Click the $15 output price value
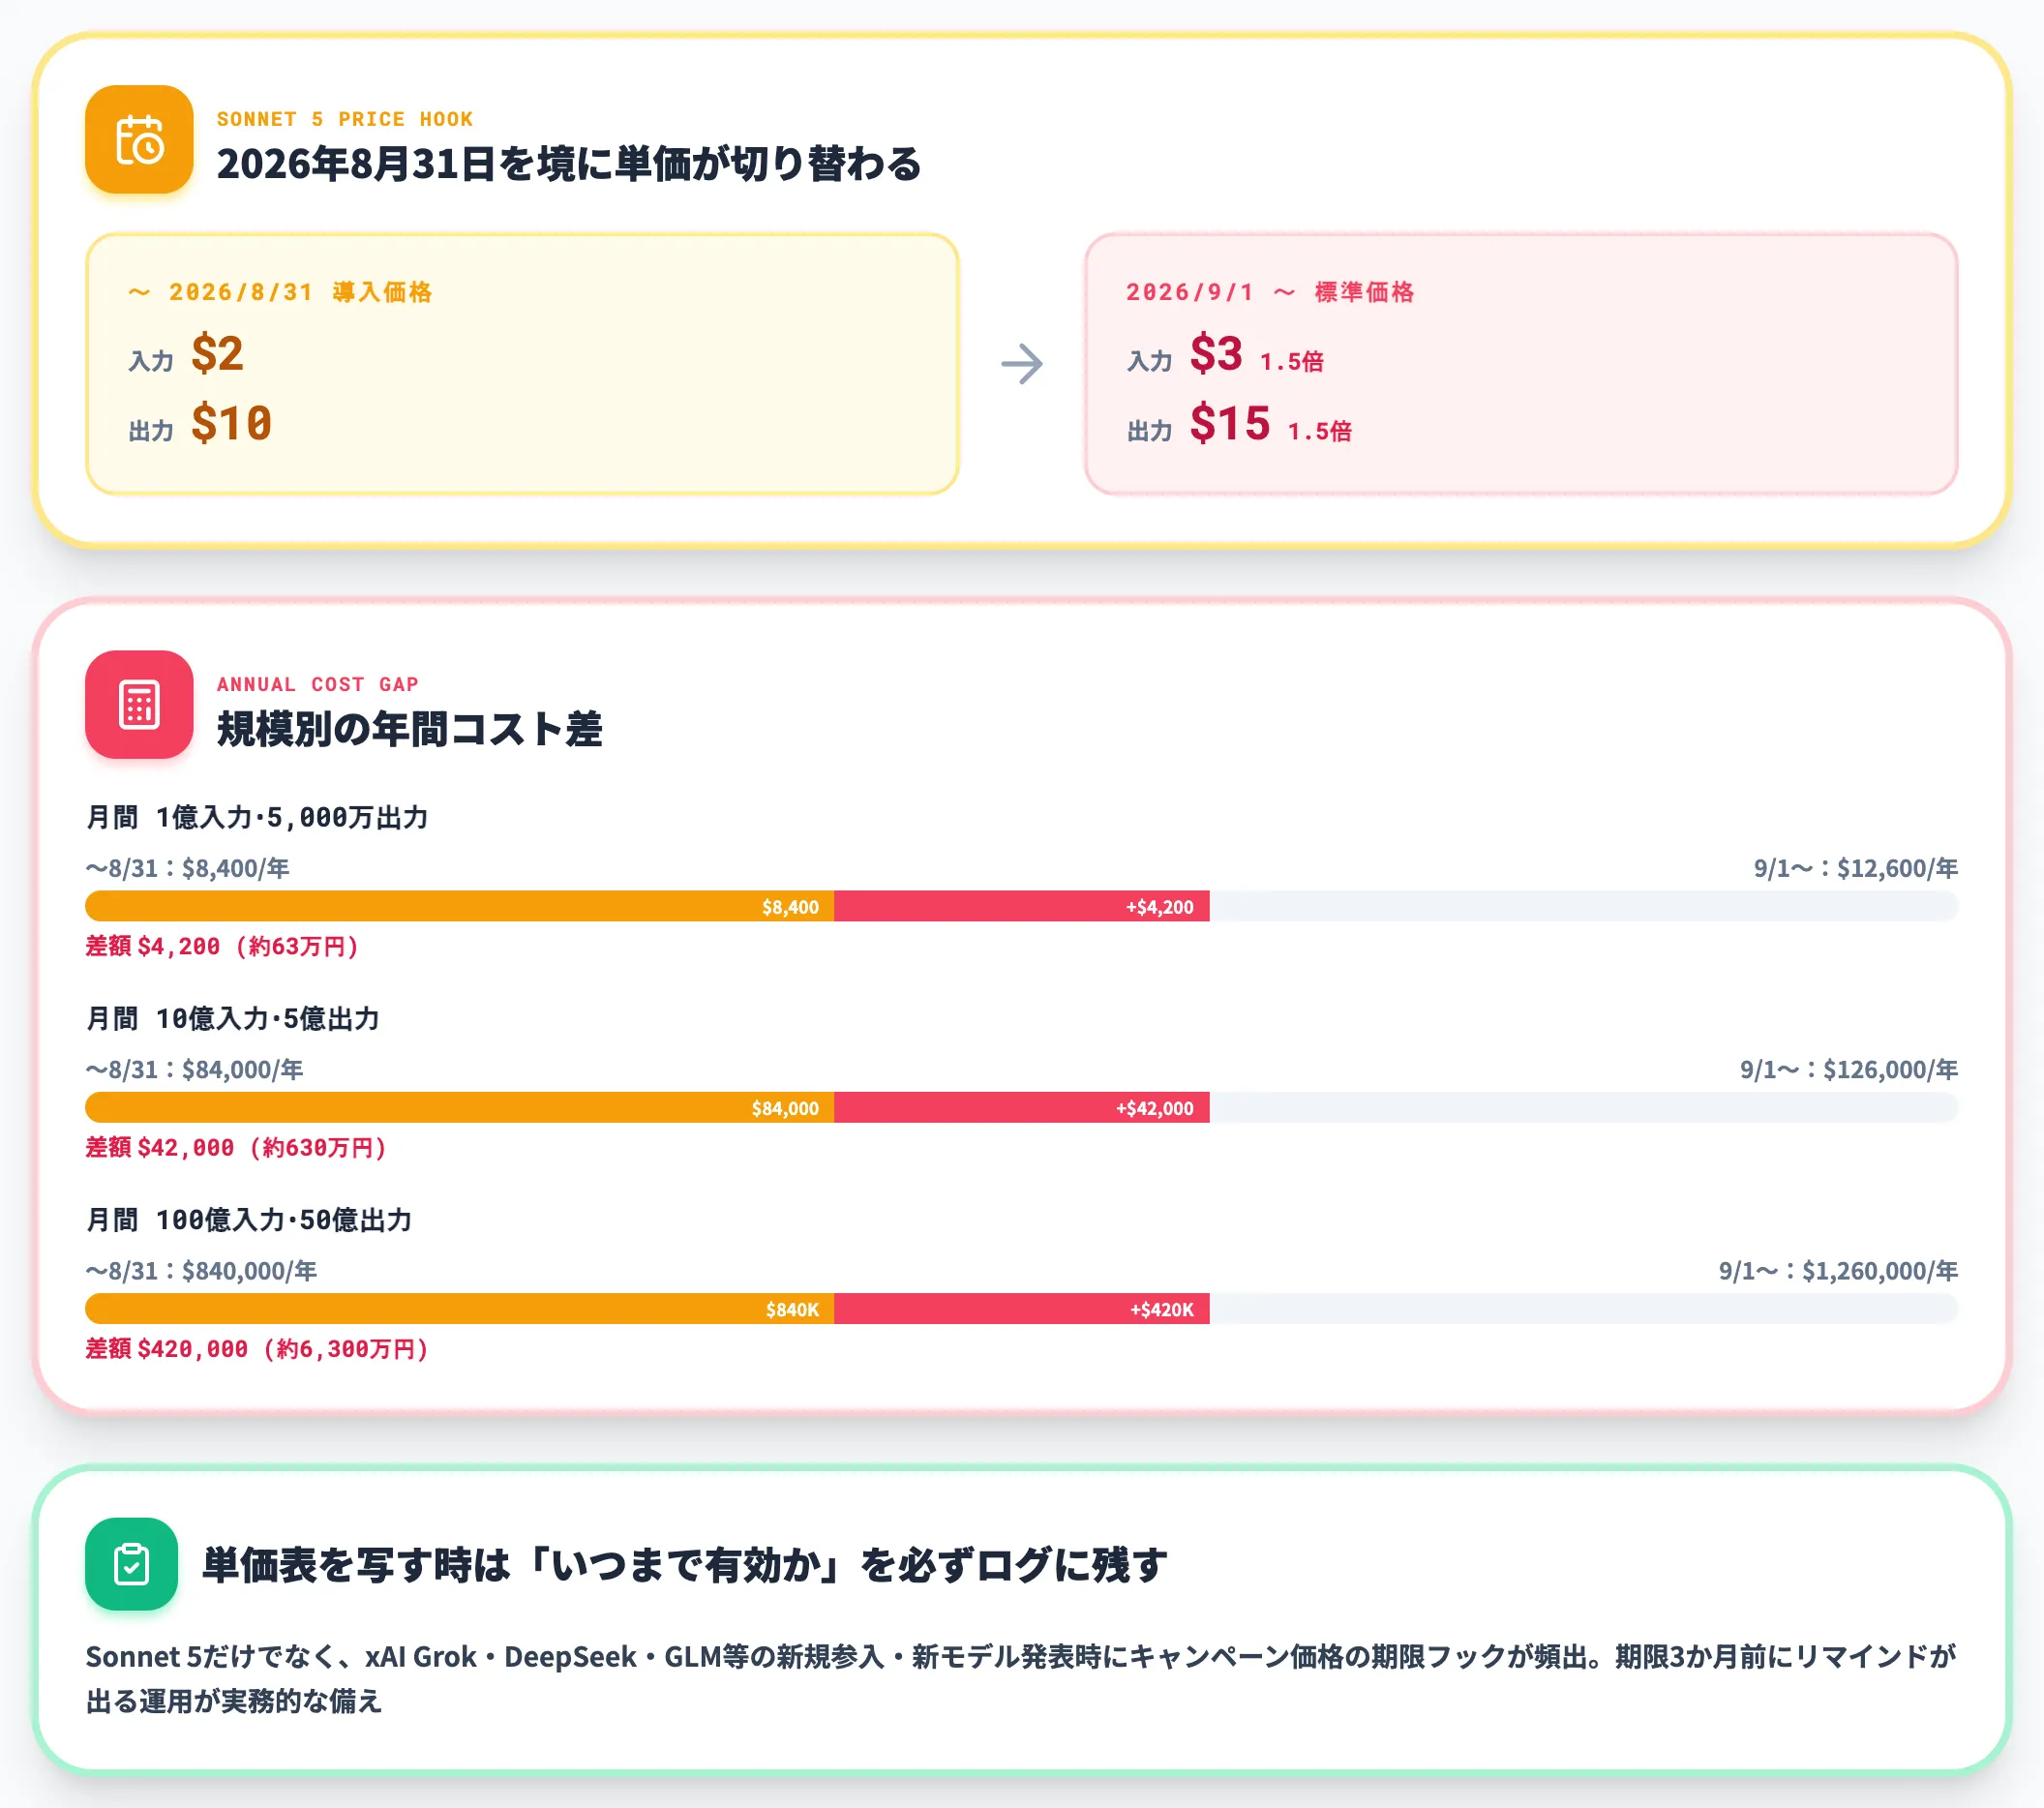Screen dimensions: 2044x1808 coord(1230,423)
